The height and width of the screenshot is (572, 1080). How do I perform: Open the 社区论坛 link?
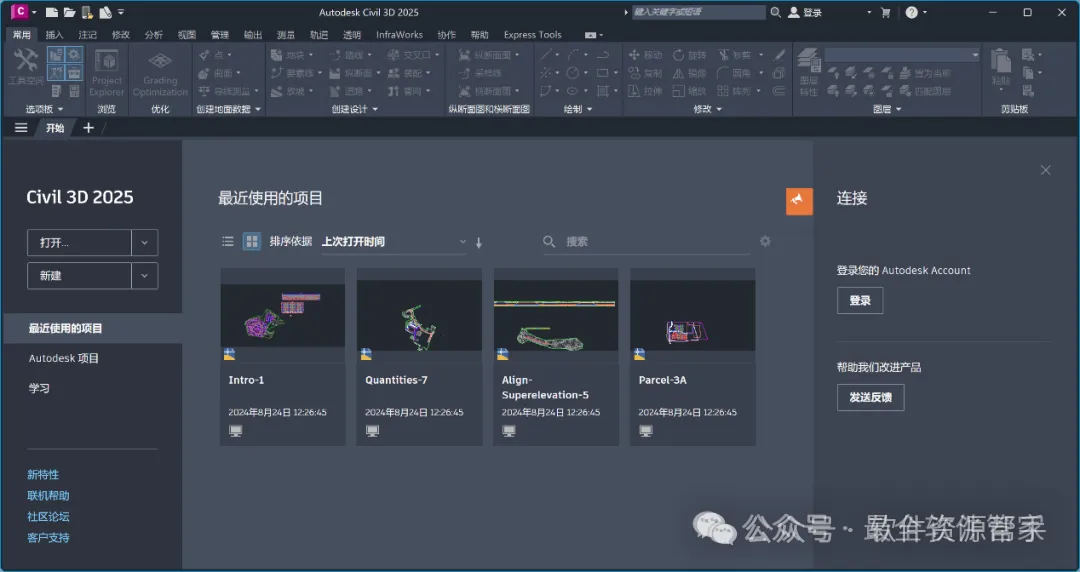pyautogui.click(x=48, y=516)
